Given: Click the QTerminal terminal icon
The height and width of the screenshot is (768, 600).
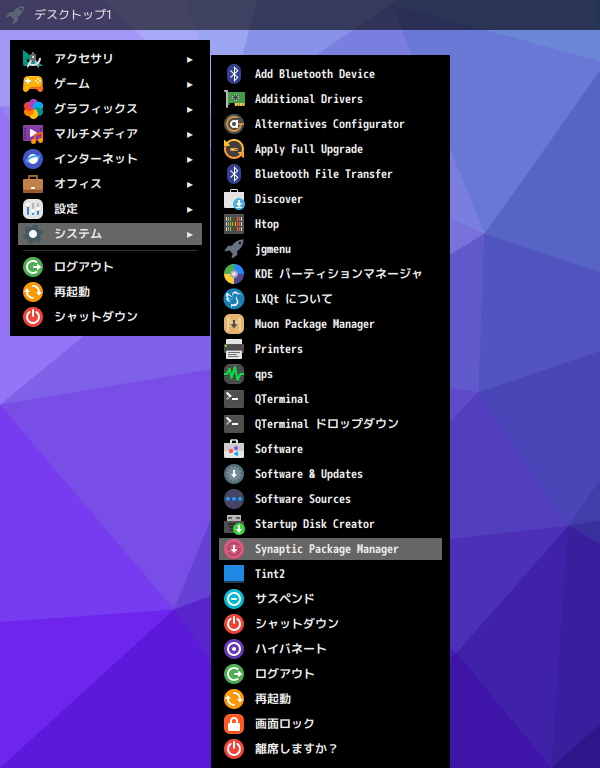Looking at the screenshot, I should coord(234,399).
